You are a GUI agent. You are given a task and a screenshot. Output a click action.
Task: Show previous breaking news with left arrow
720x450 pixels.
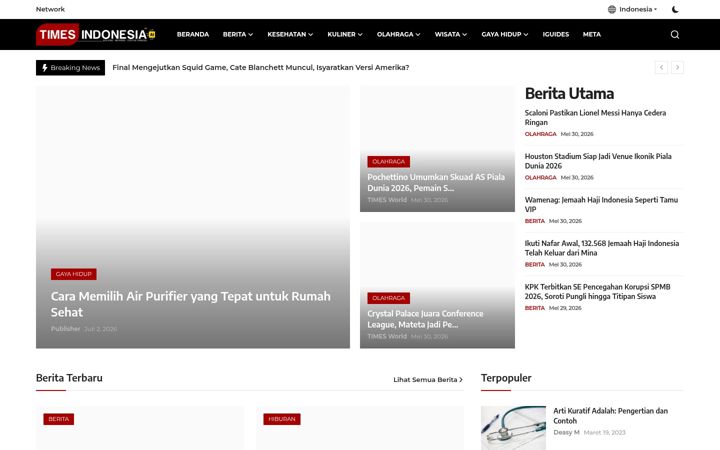pos(661,68)
